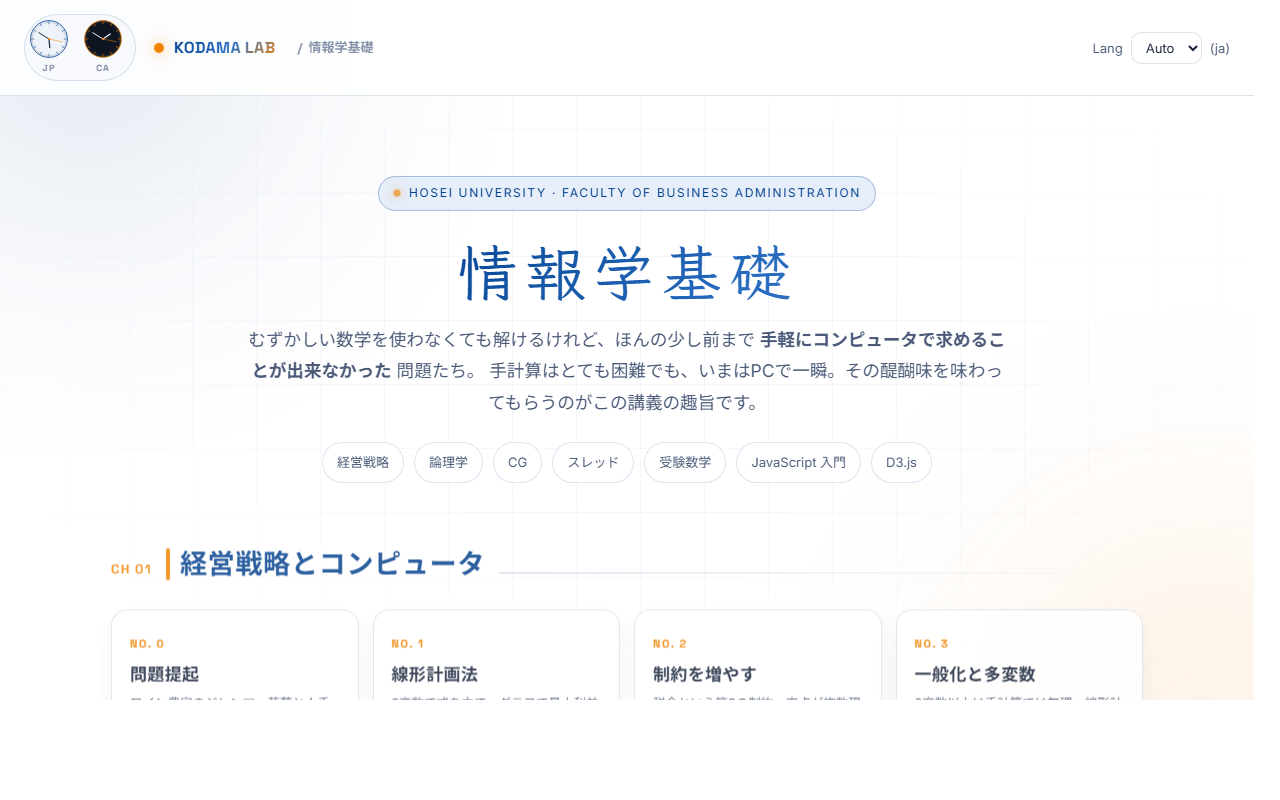Select the 論理学 topic chip
Image resolution: width=1280 pixels, height=800 pixels.
[448, 463]
